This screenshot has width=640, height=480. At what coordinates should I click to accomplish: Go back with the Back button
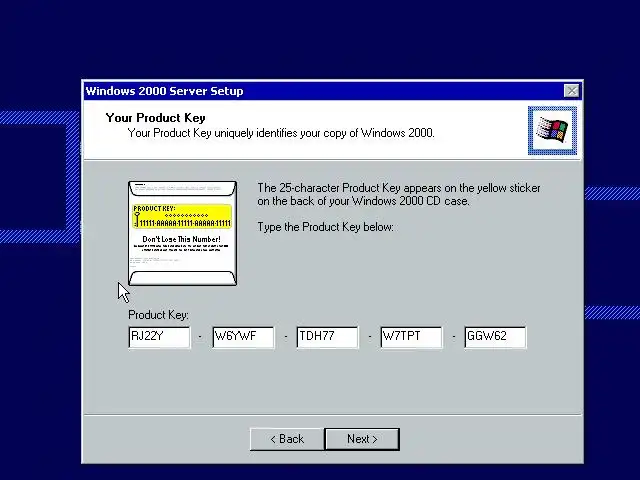pos(287,439)
